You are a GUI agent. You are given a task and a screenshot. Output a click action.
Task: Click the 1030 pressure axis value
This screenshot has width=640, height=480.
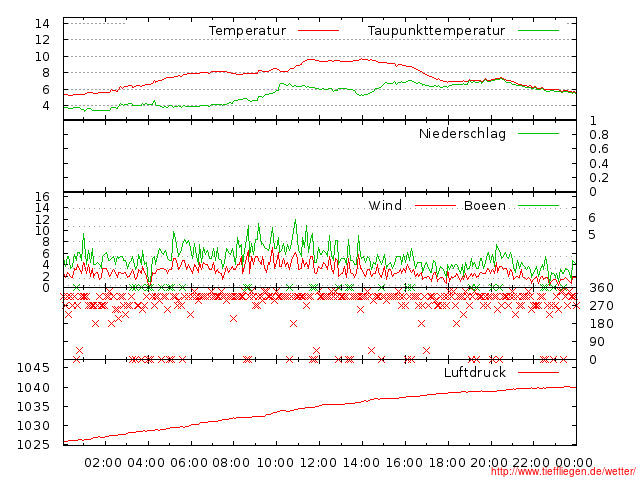(33, 426)
